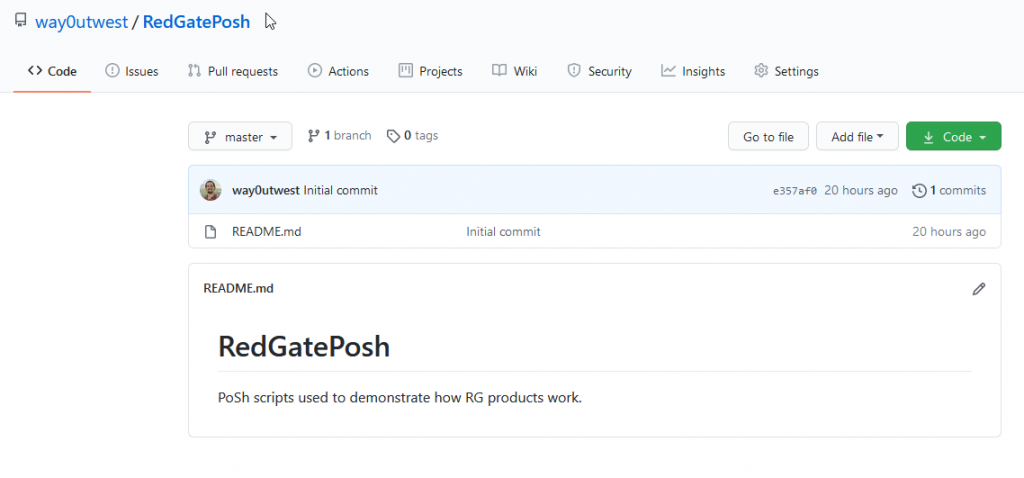This screenshot has height=478, width=1024.
Task: Click the tag icon next to 0 tags
Action: pyautogui.click(x=393, y=136)
